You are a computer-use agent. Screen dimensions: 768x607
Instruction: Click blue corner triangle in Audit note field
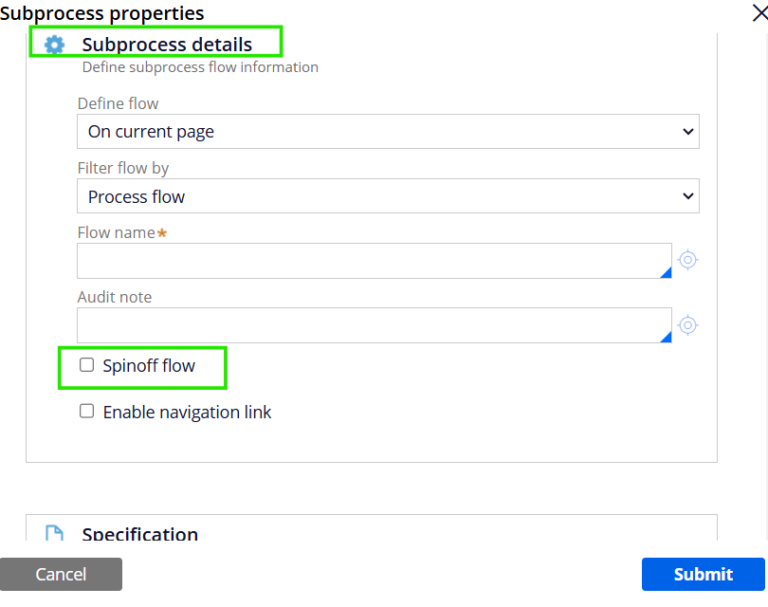click(x=666, y=338)
